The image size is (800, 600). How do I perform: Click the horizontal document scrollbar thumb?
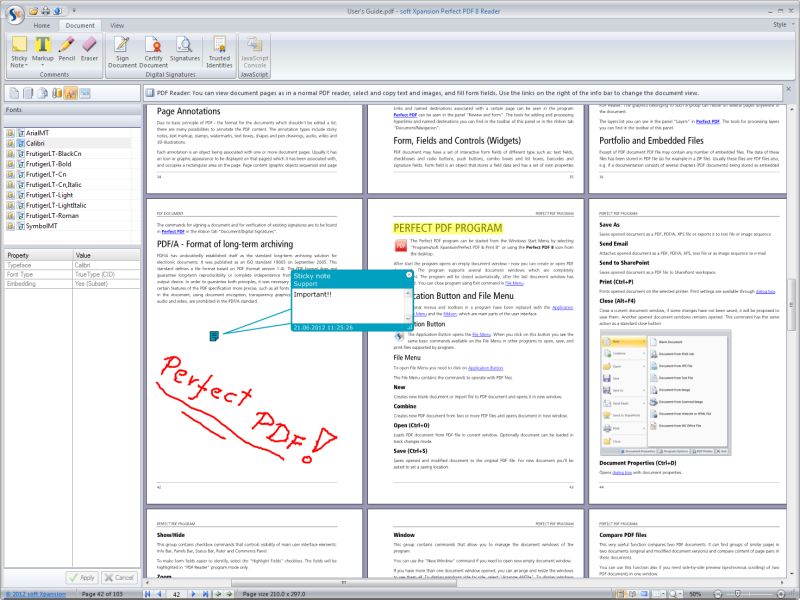click(x=343, y=582)
